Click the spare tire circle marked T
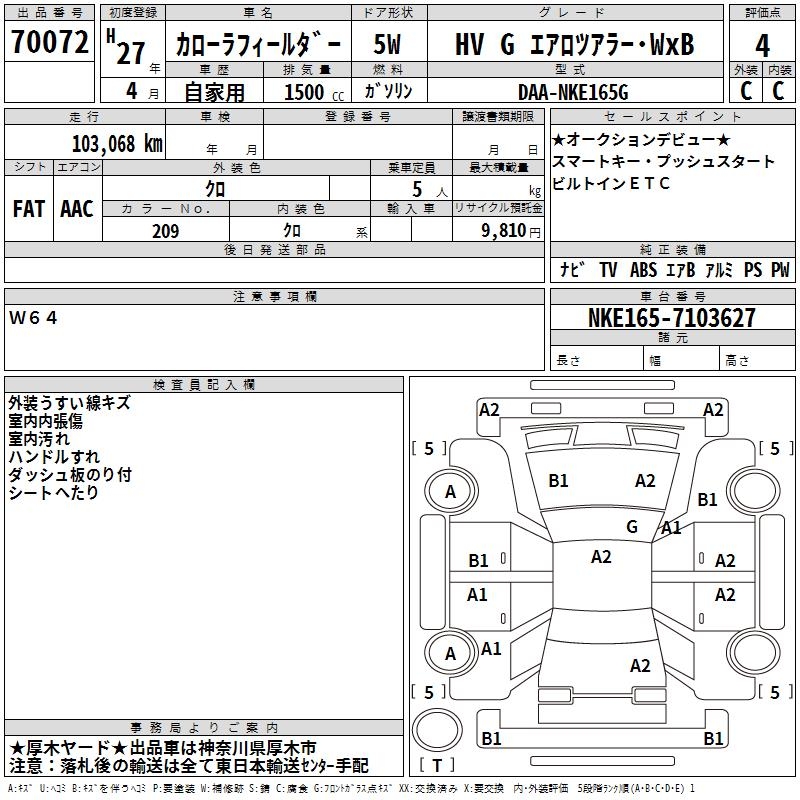 pos(437,729)
